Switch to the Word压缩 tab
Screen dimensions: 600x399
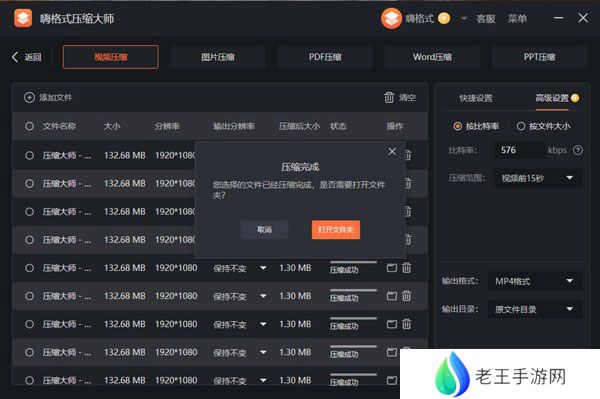[x=432, y=57]
